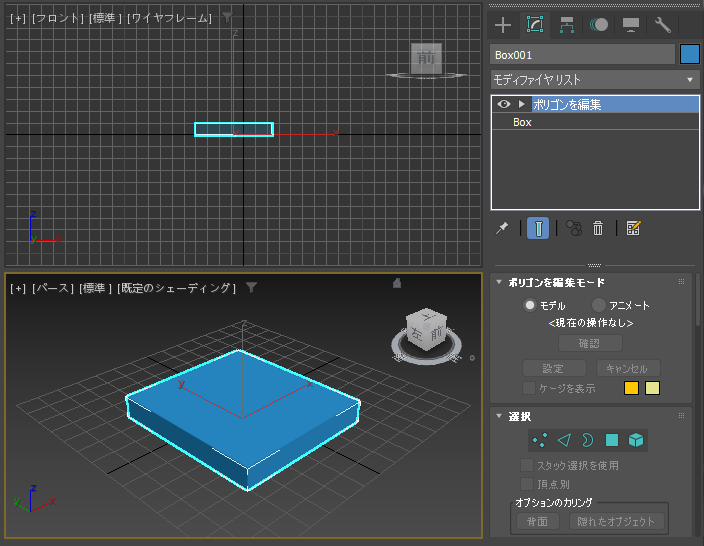Screen dimensions: 704x546
Task: Click the 設定 button
Action: (x=554, y=369)
